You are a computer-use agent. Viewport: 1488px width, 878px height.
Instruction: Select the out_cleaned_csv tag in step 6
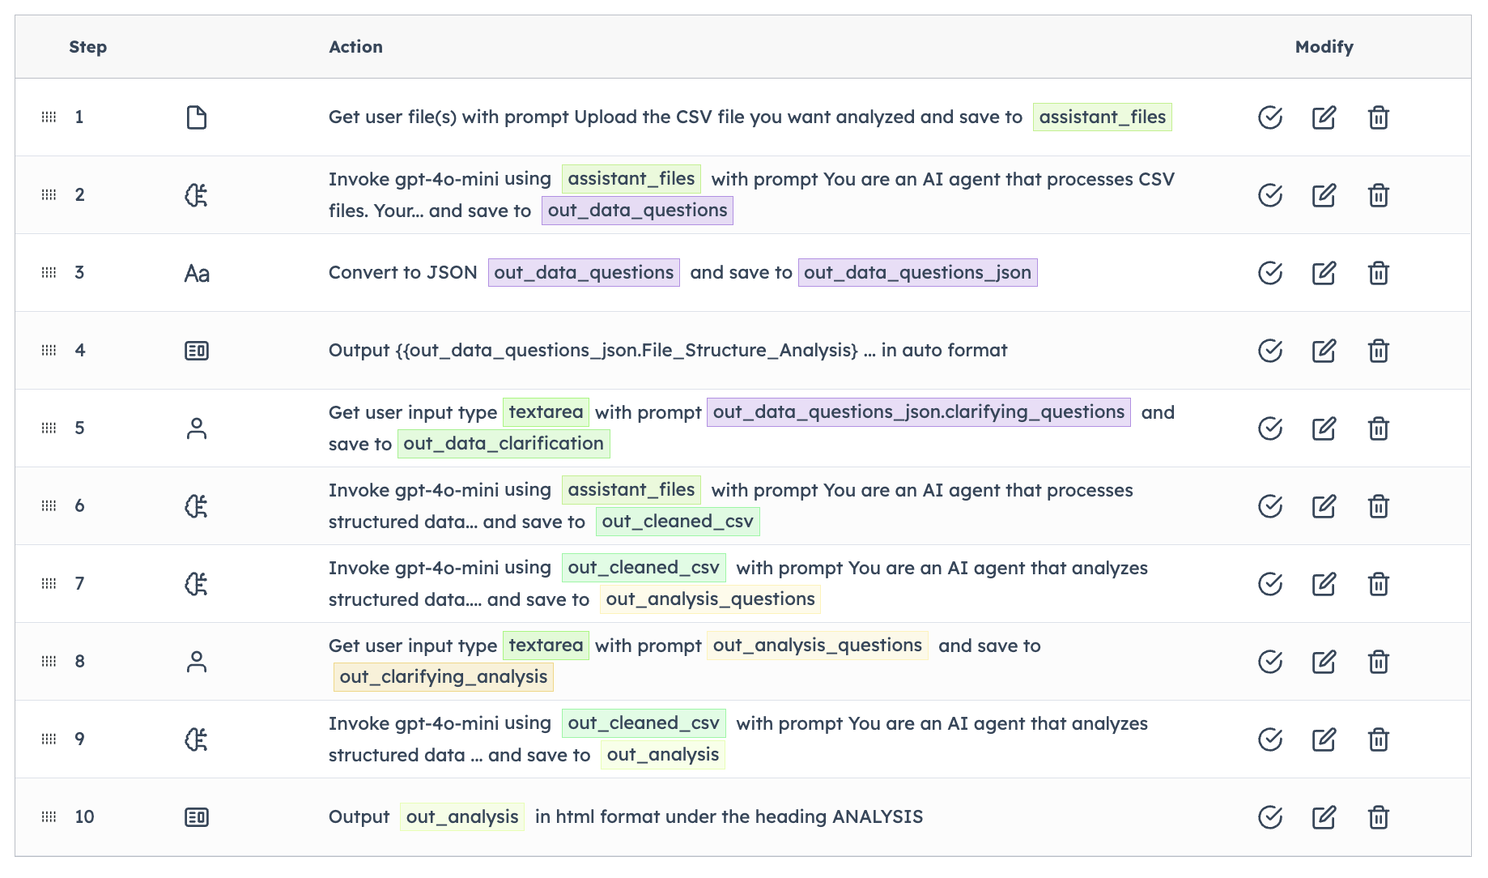tap(677, 521)
